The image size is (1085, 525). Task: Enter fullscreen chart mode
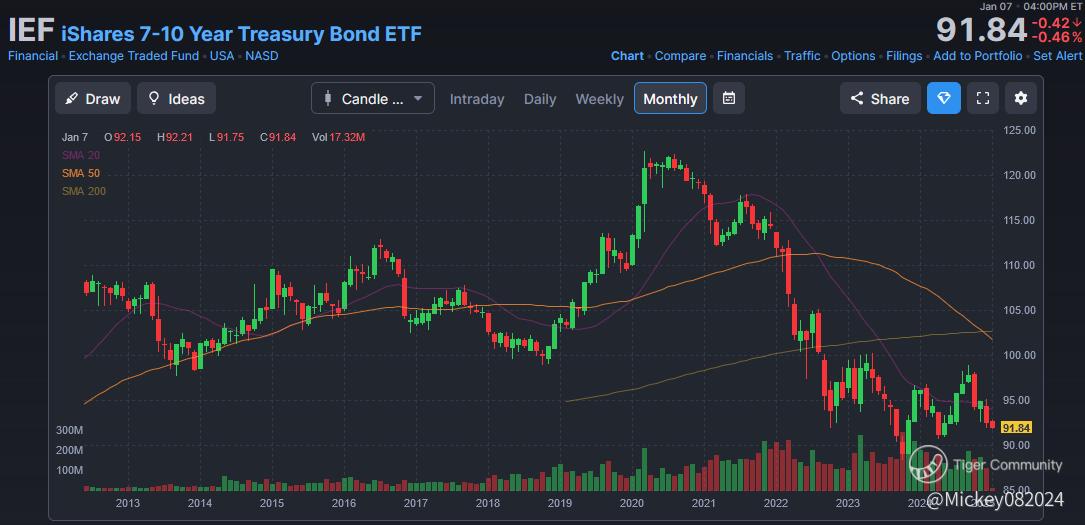[983, 99]
